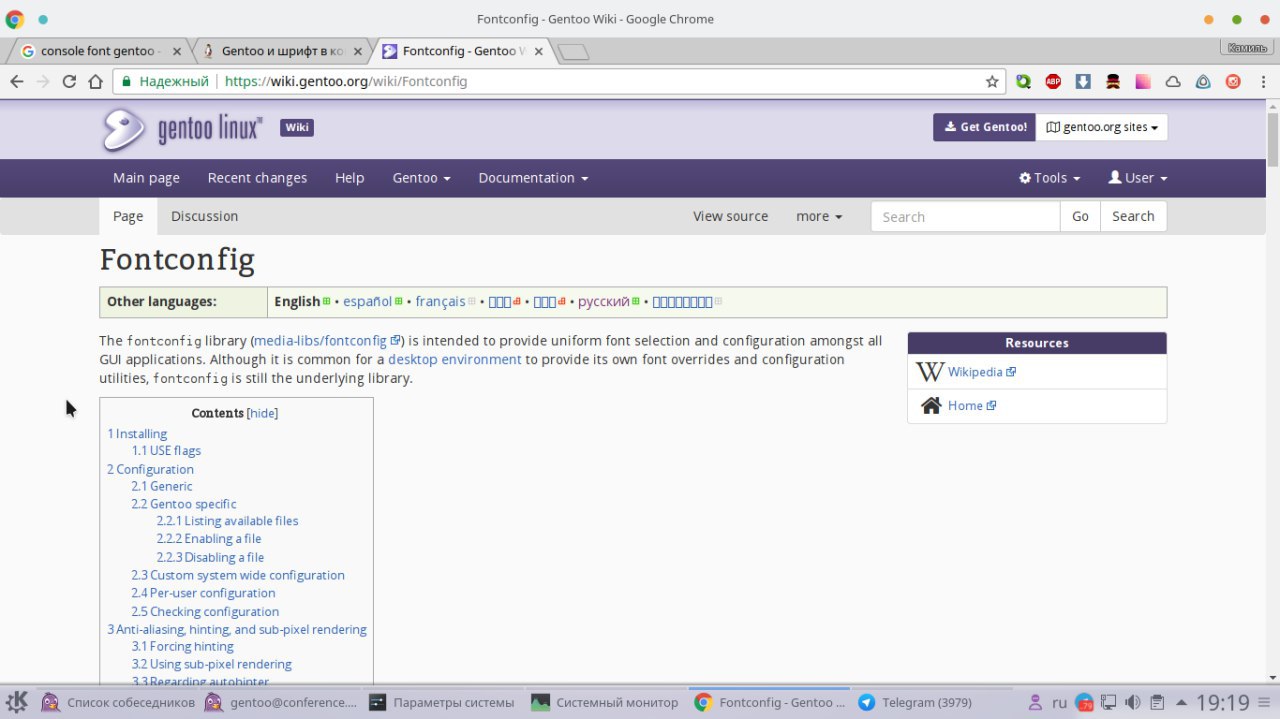Switch language to français
Screen dimensions: 1280x719
[x=440, y=301]
